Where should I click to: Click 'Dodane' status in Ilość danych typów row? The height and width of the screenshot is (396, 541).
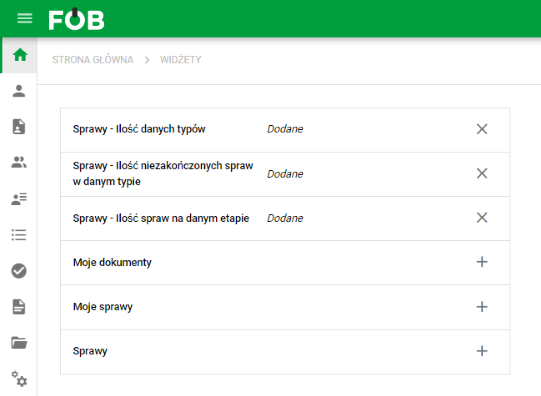pos(285,129)
